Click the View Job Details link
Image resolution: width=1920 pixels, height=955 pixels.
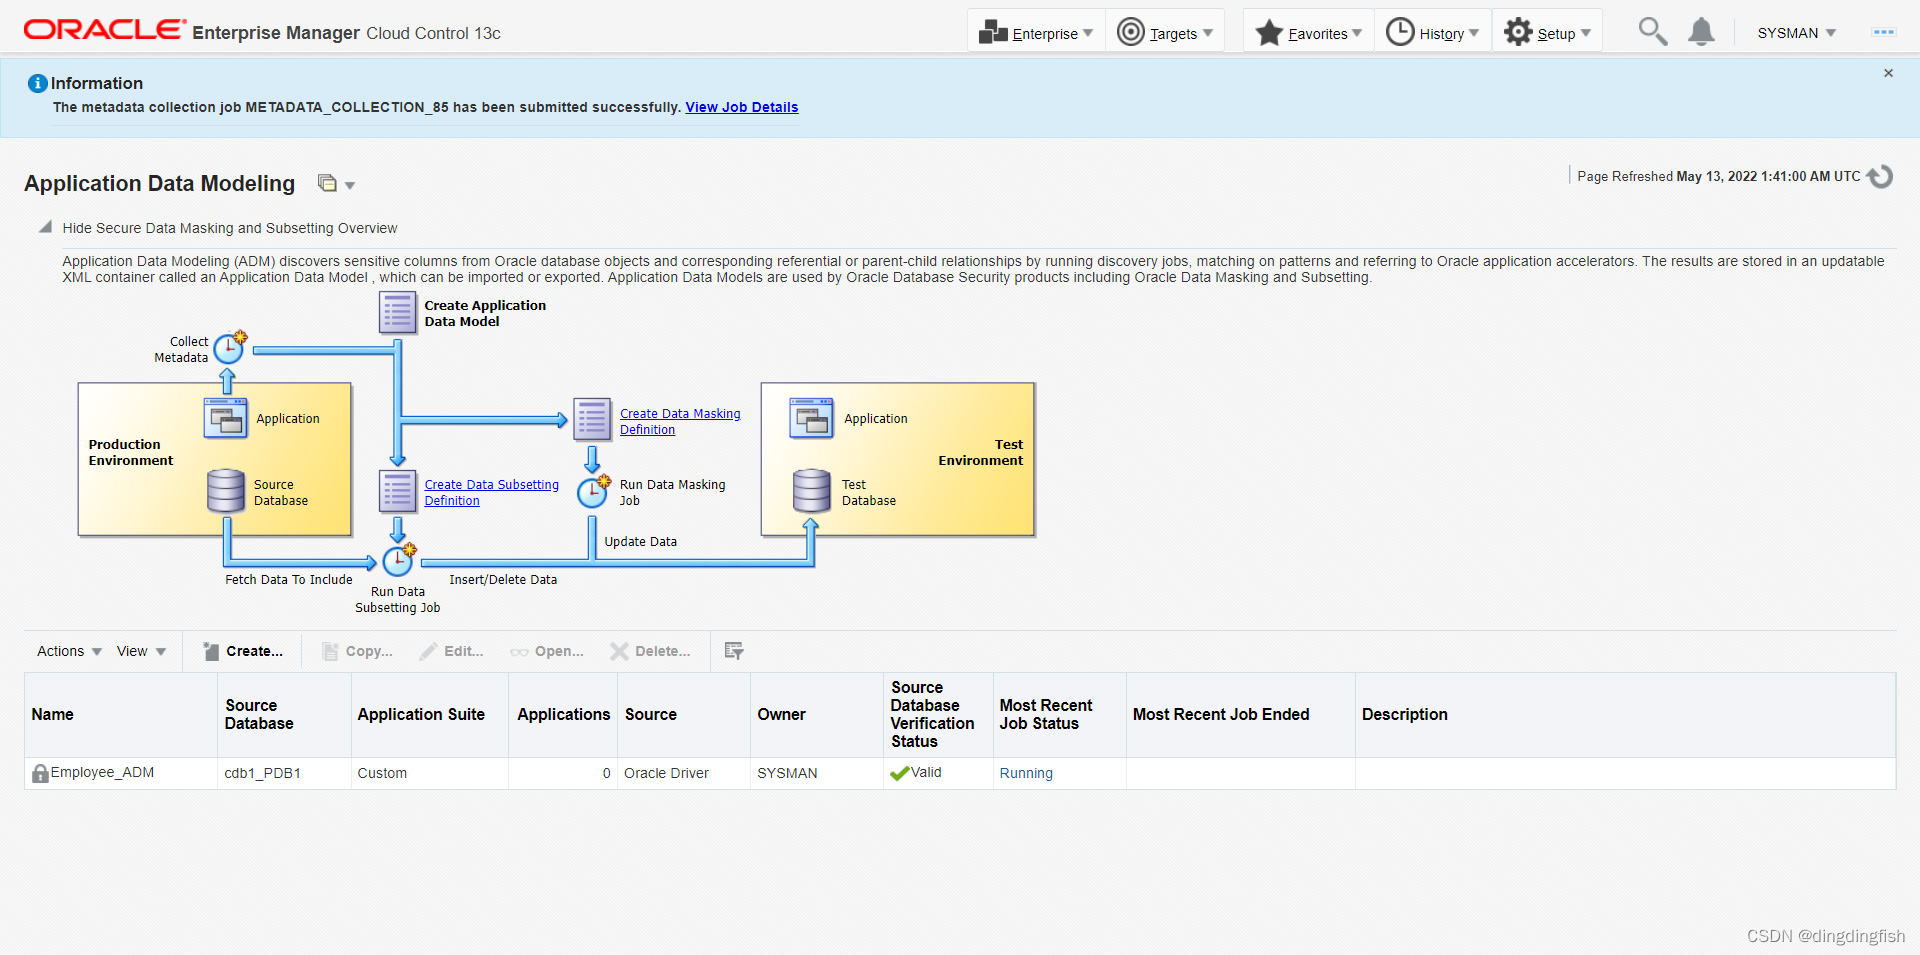click(741, 107)
